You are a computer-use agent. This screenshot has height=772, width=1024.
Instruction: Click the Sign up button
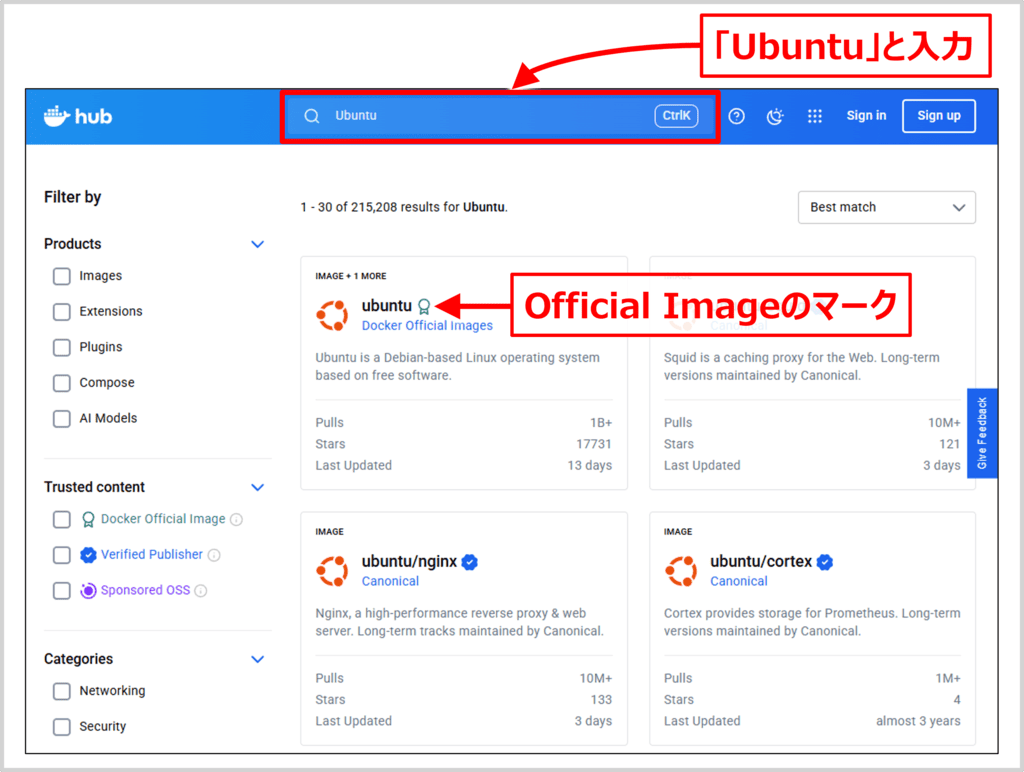[x=938, y=116]
